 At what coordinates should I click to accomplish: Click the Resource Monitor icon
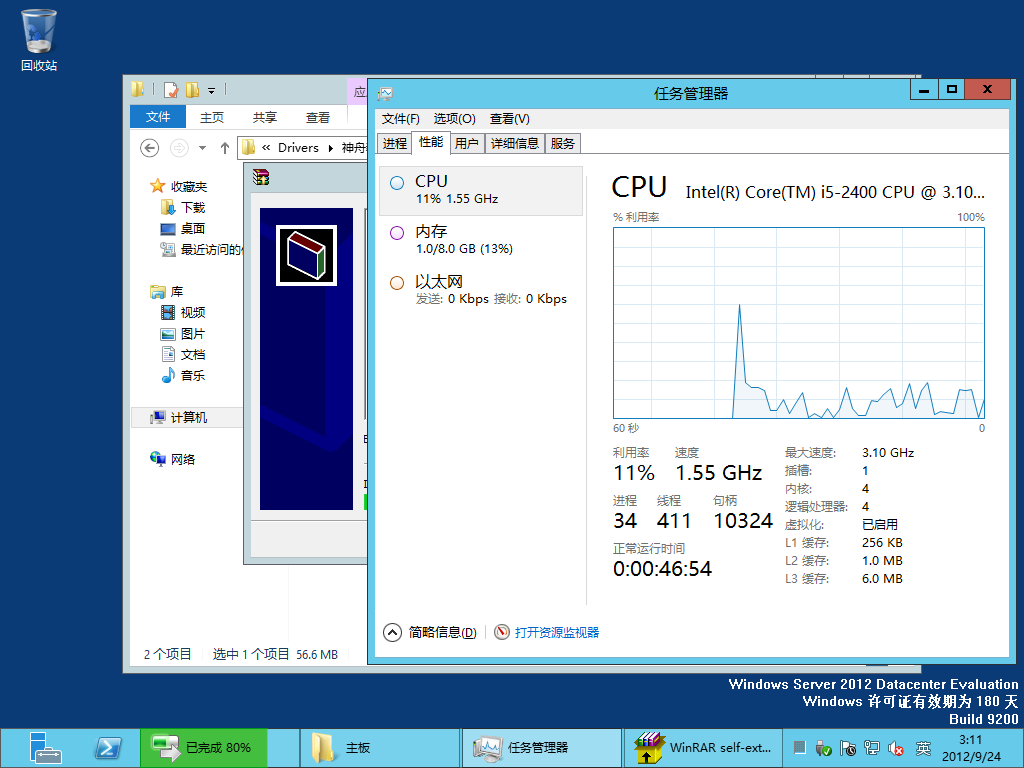tap(502, 632)
